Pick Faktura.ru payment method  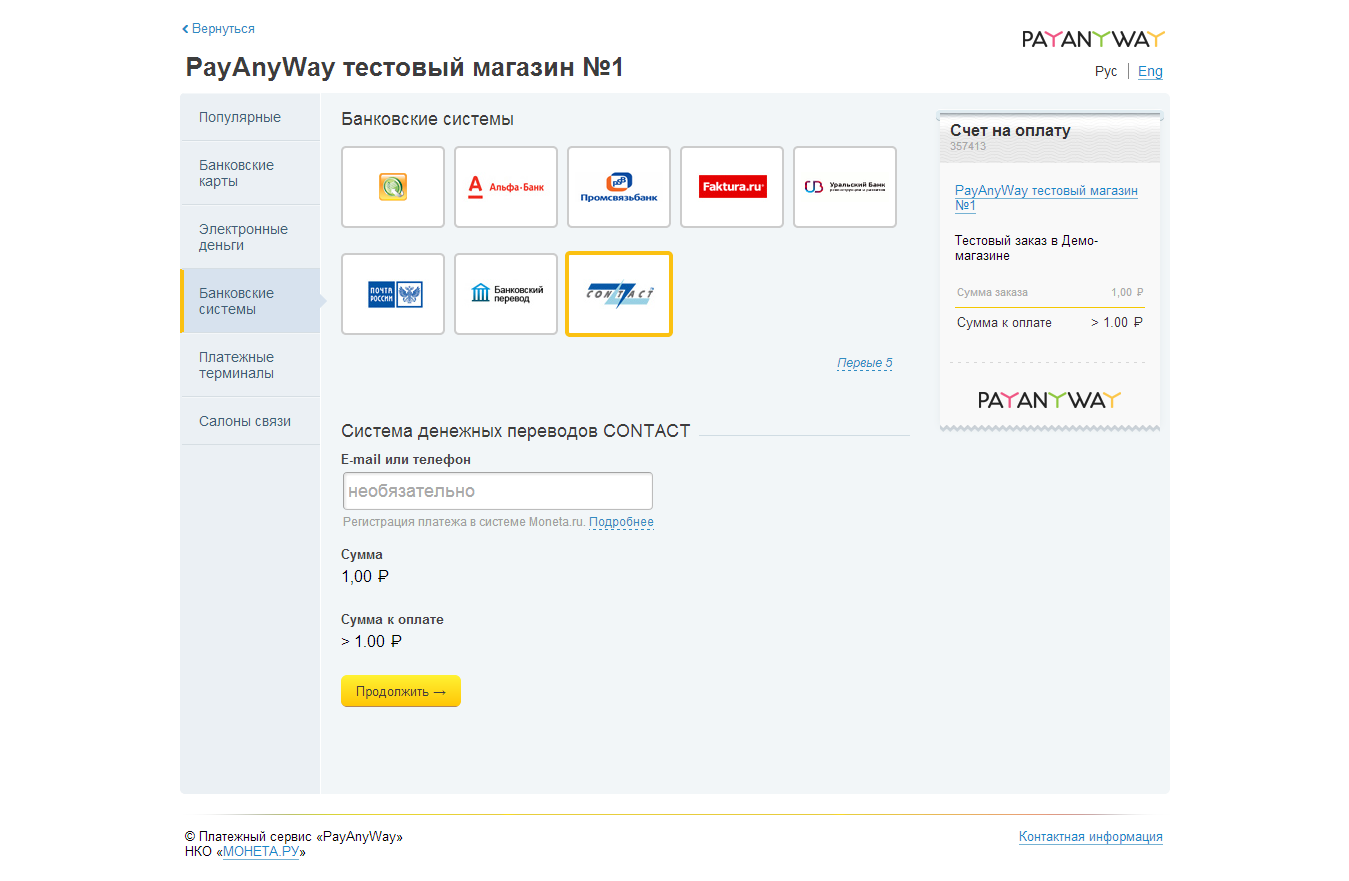[732, 187]
